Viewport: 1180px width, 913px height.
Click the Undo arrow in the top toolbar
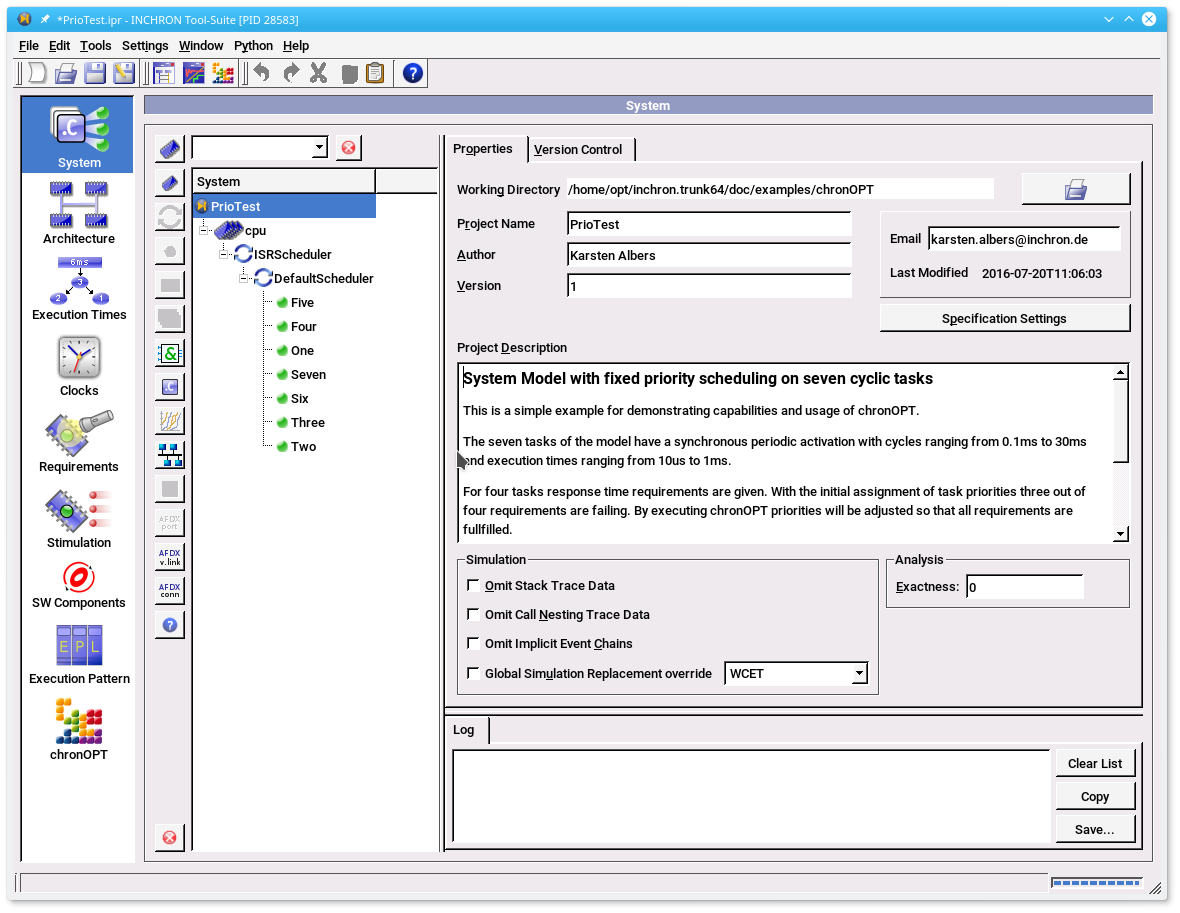[x=261, y=73]
